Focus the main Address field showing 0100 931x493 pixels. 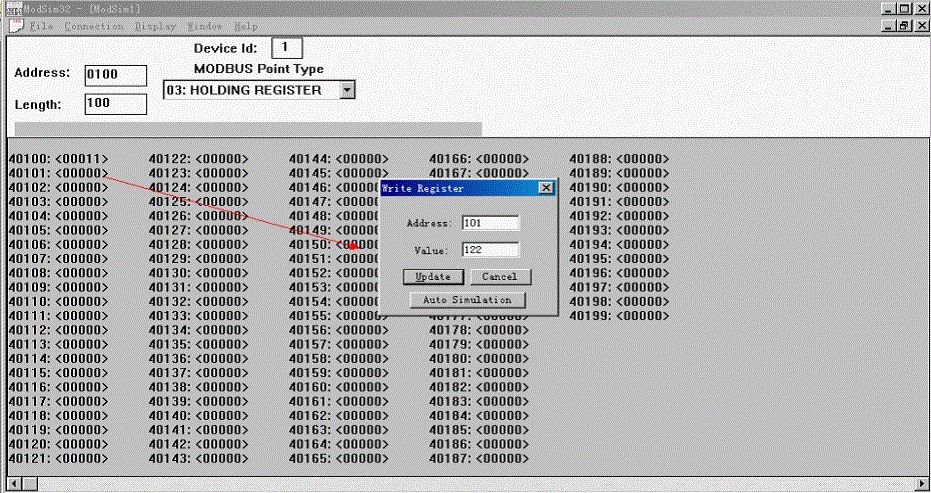tap(116, 75)
